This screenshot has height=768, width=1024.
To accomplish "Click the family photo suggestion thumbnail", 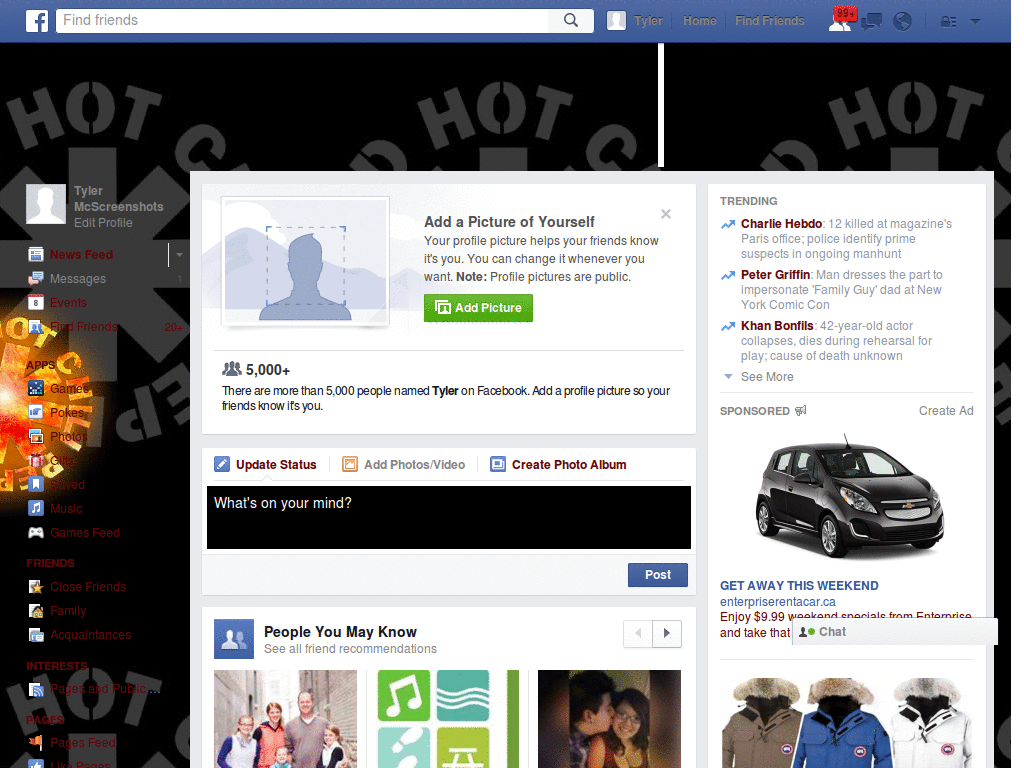I will coord(285,719).
